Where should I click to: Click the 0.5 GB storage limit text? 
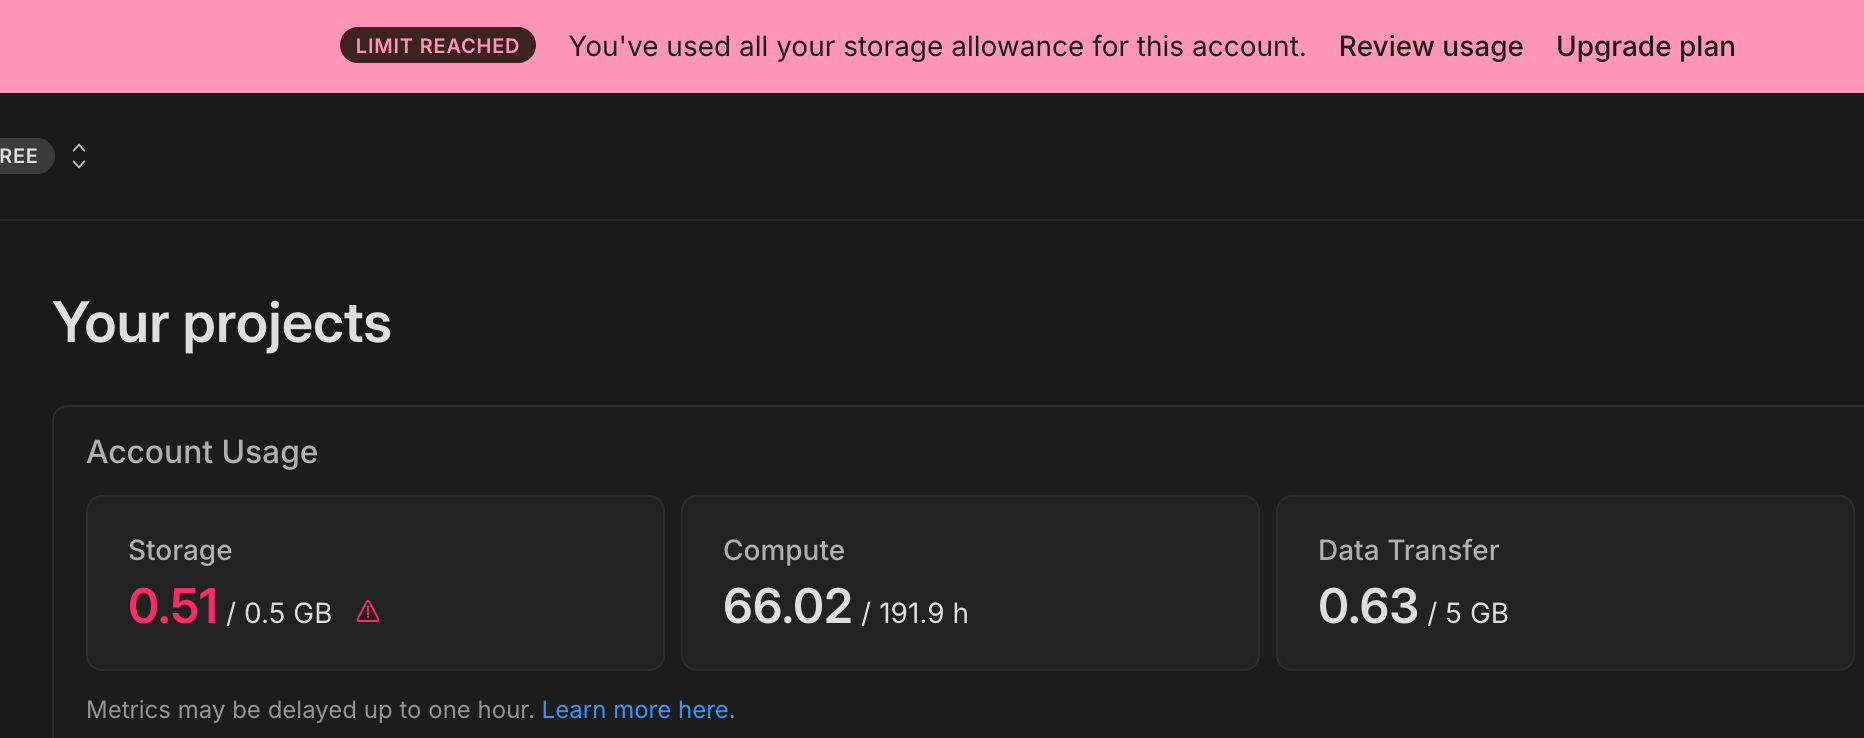[287, 613]
